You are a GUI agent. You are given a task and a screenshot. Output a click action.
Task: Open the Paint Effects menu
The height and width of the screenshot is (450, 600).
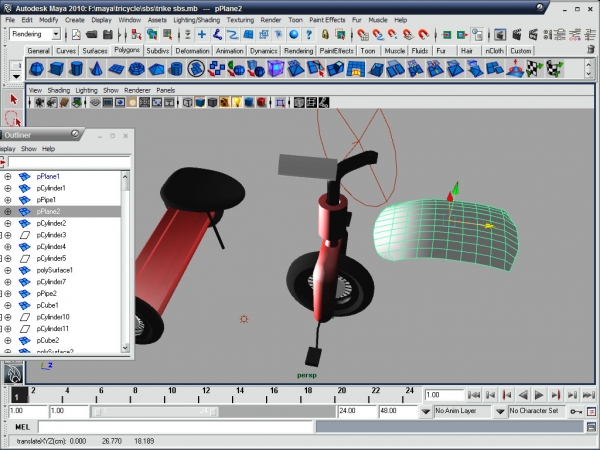327,20
